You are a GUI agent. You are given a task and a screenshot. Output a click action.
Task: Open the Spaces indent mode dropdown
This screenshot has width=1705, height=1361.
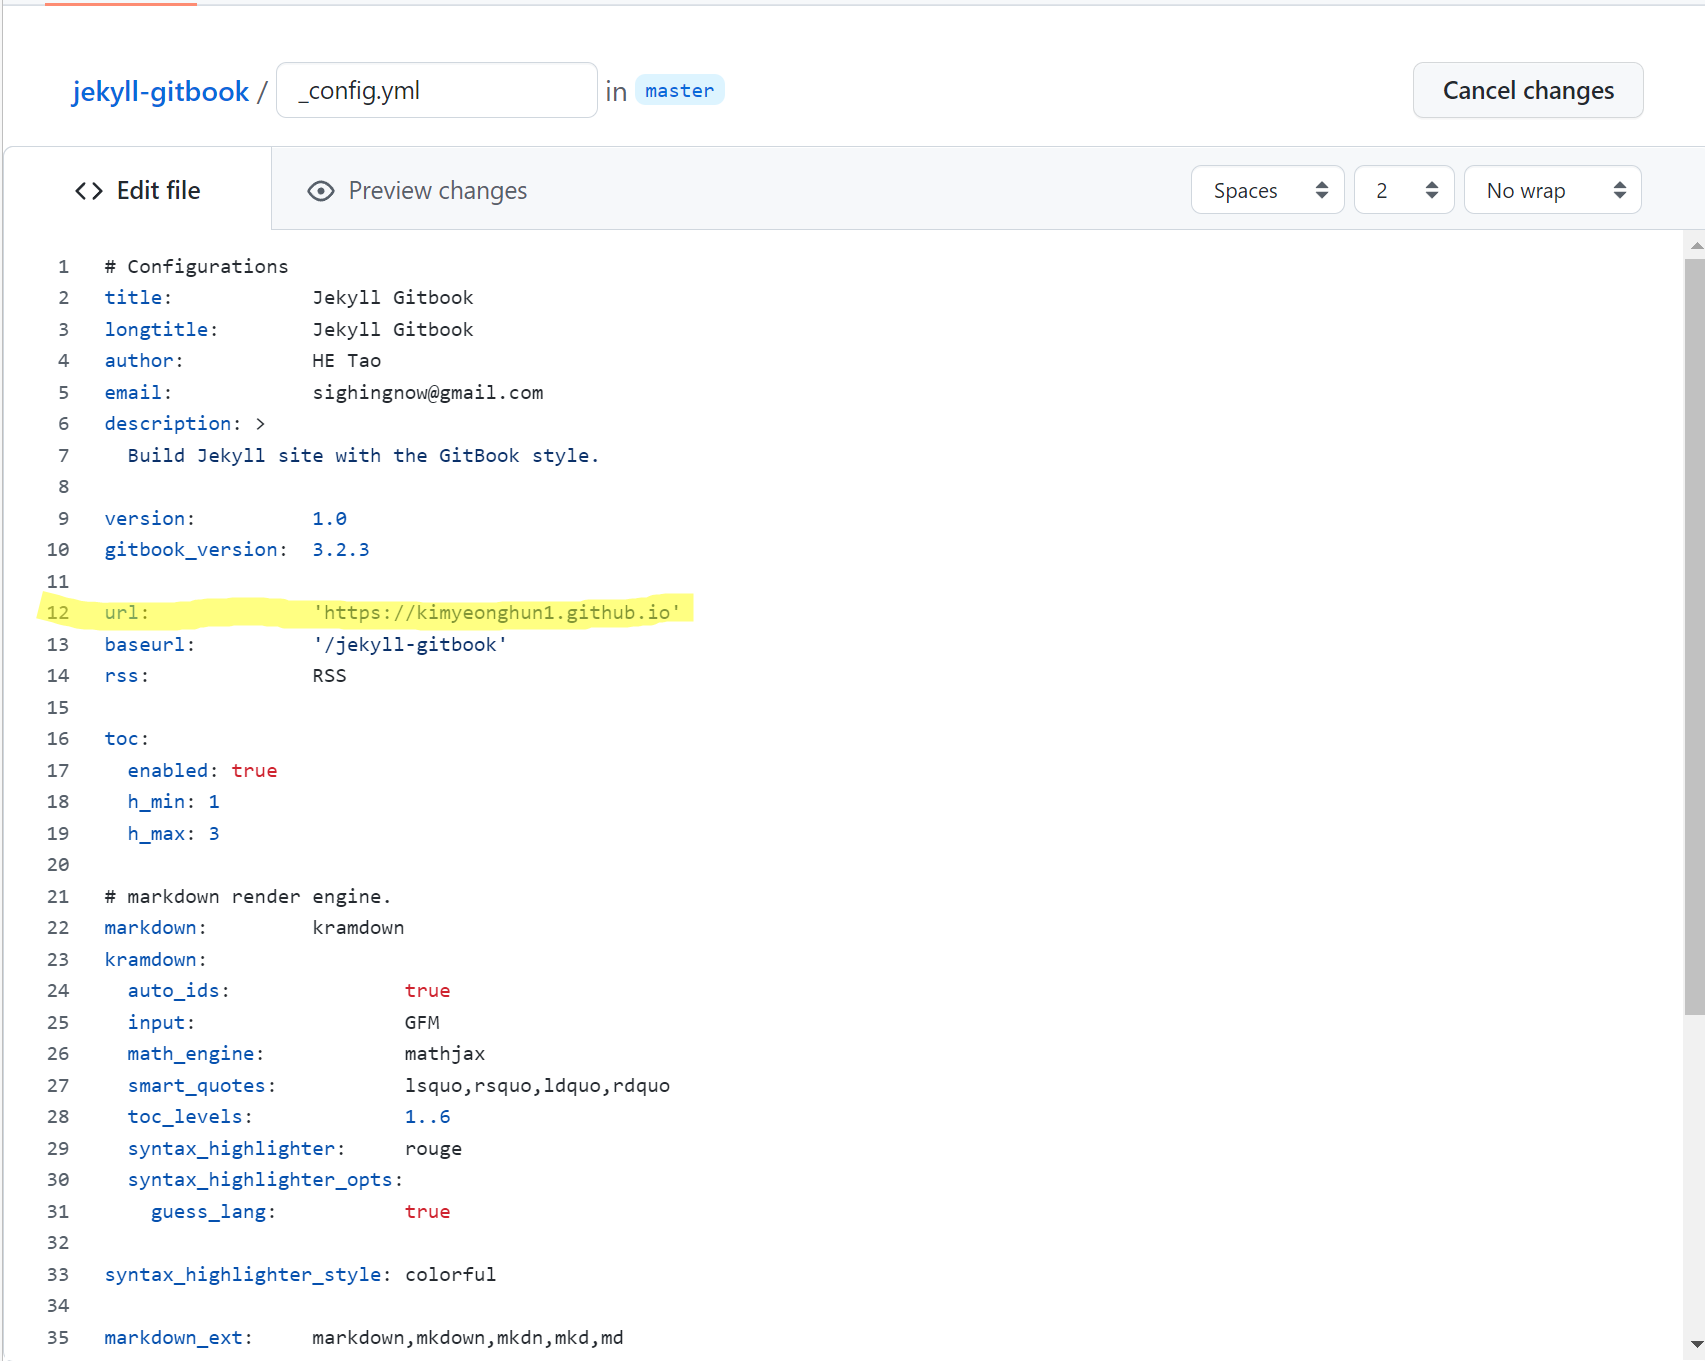(1267, 190)
